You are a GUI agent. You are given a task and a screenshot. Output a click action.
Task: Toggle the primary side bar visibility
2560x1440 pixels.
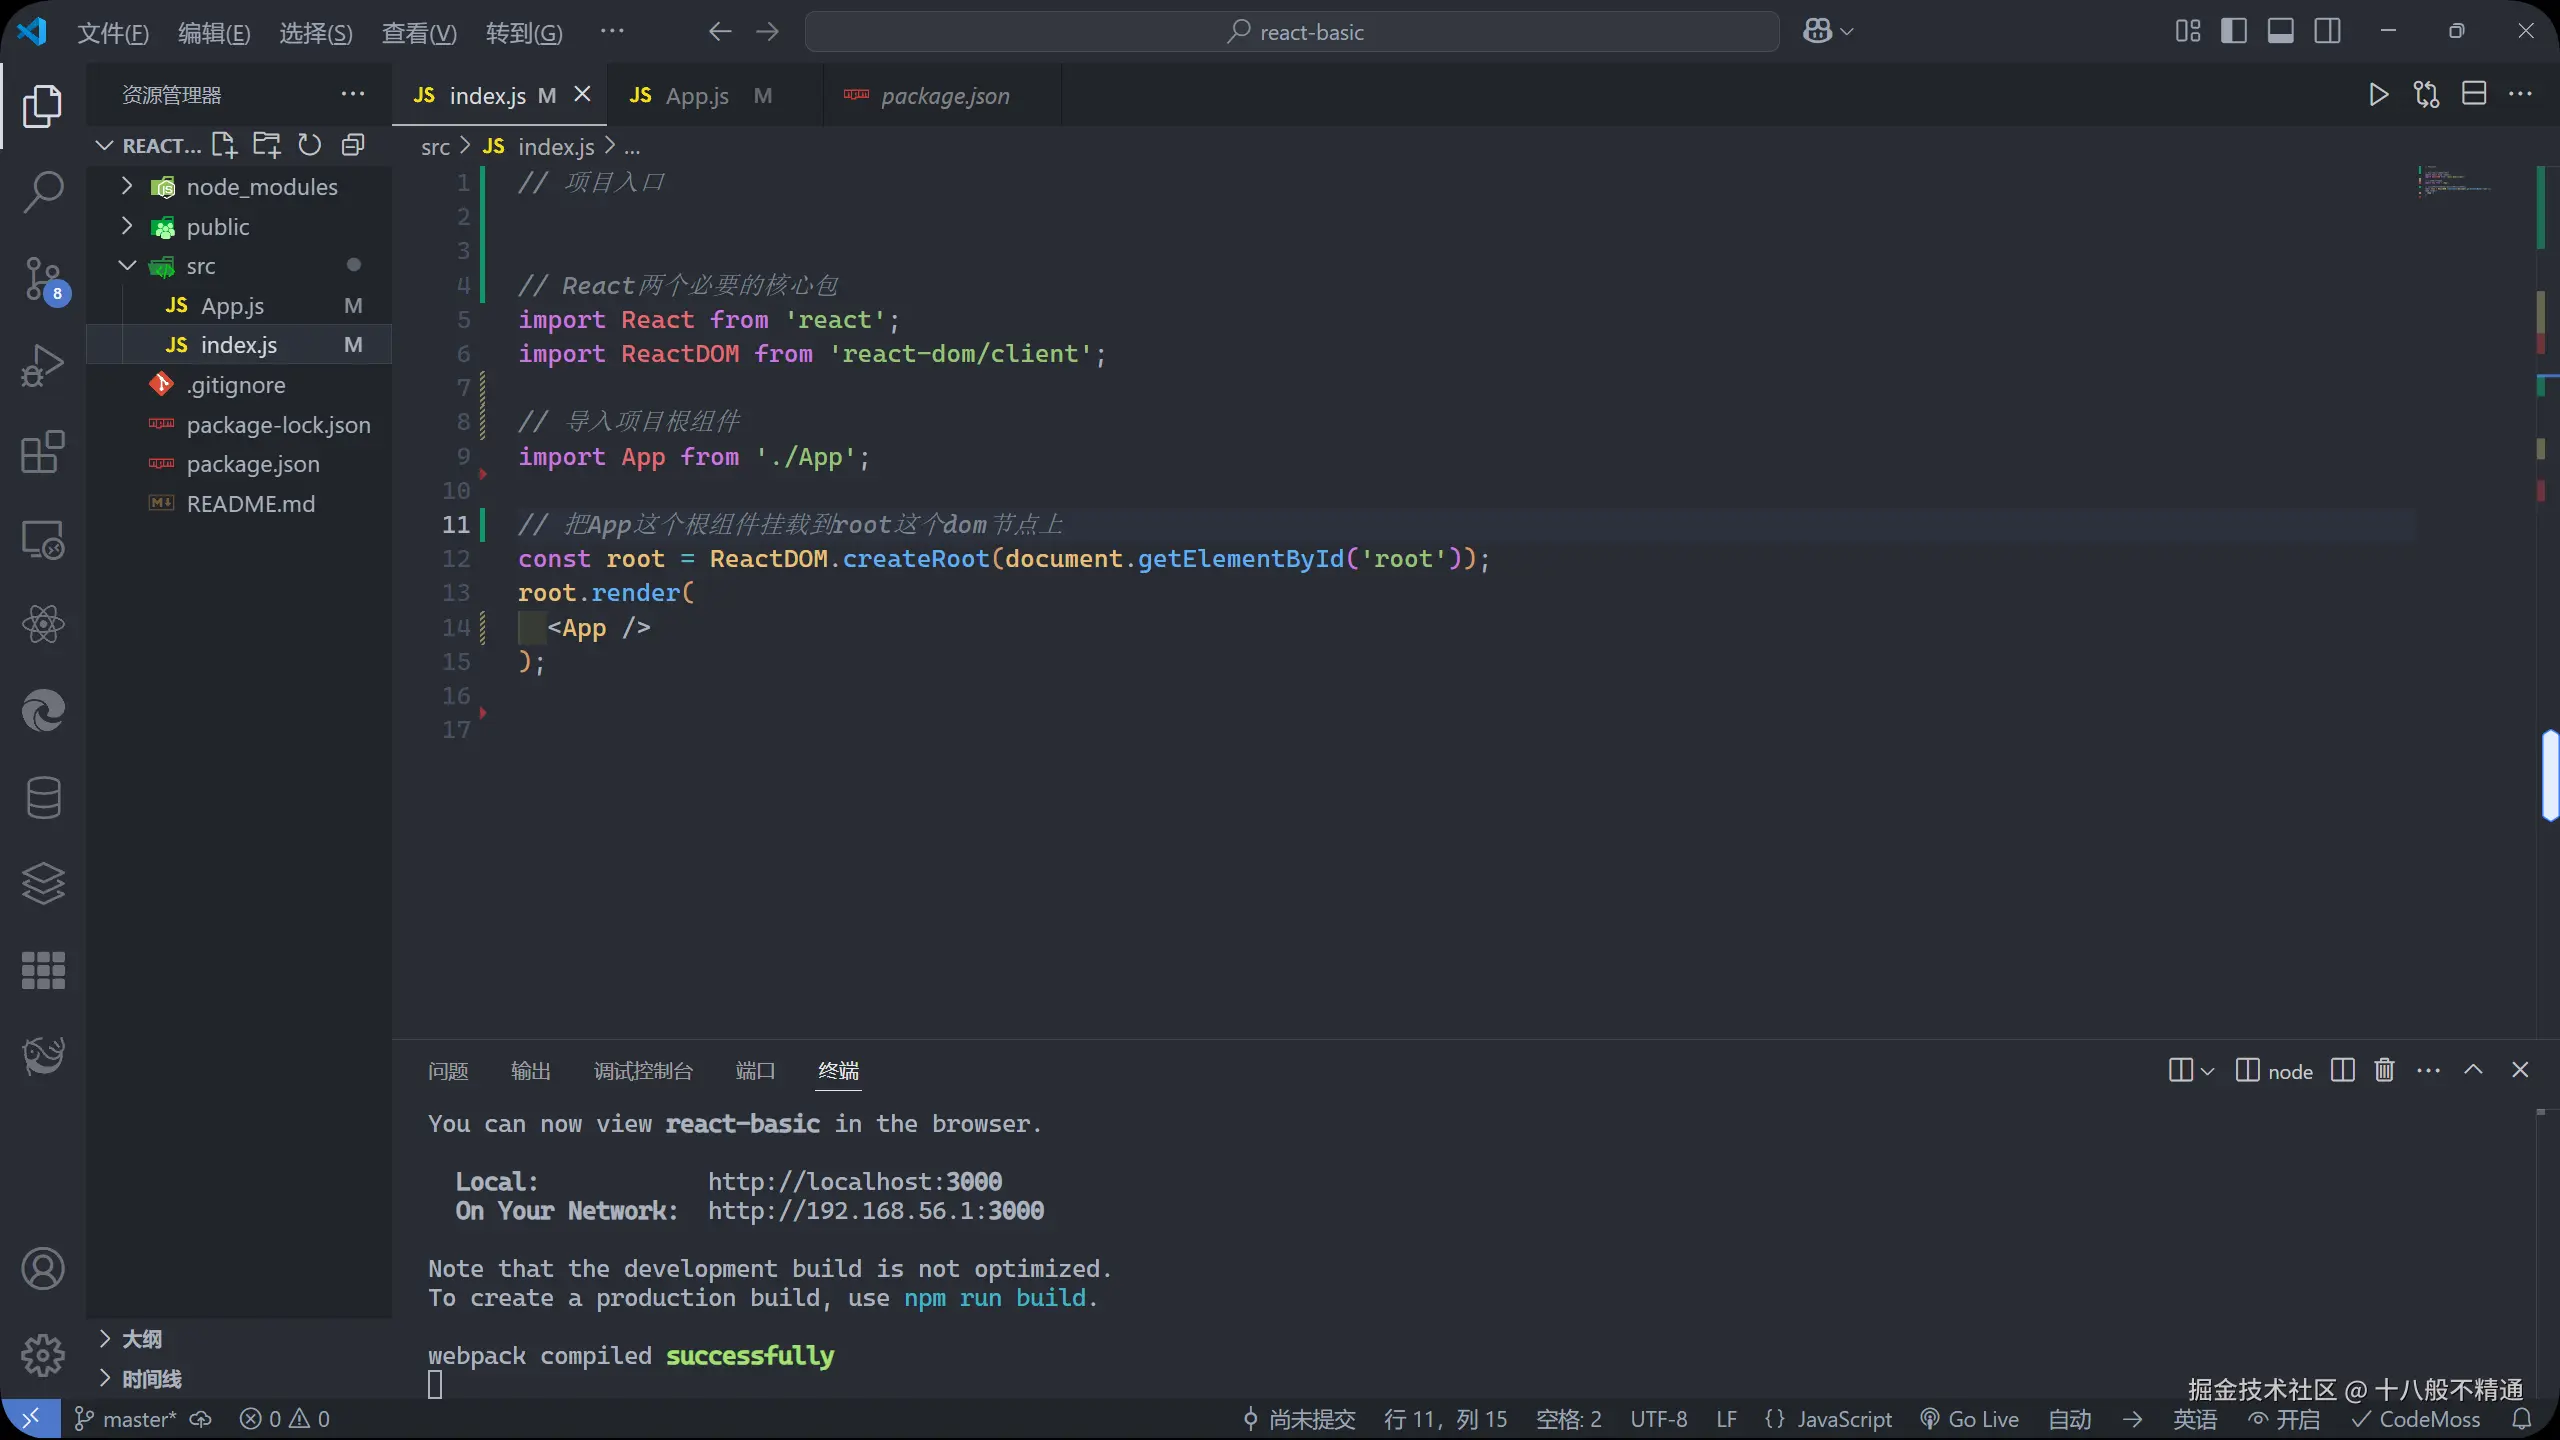pyautogui.click(x=2234, y=32)
